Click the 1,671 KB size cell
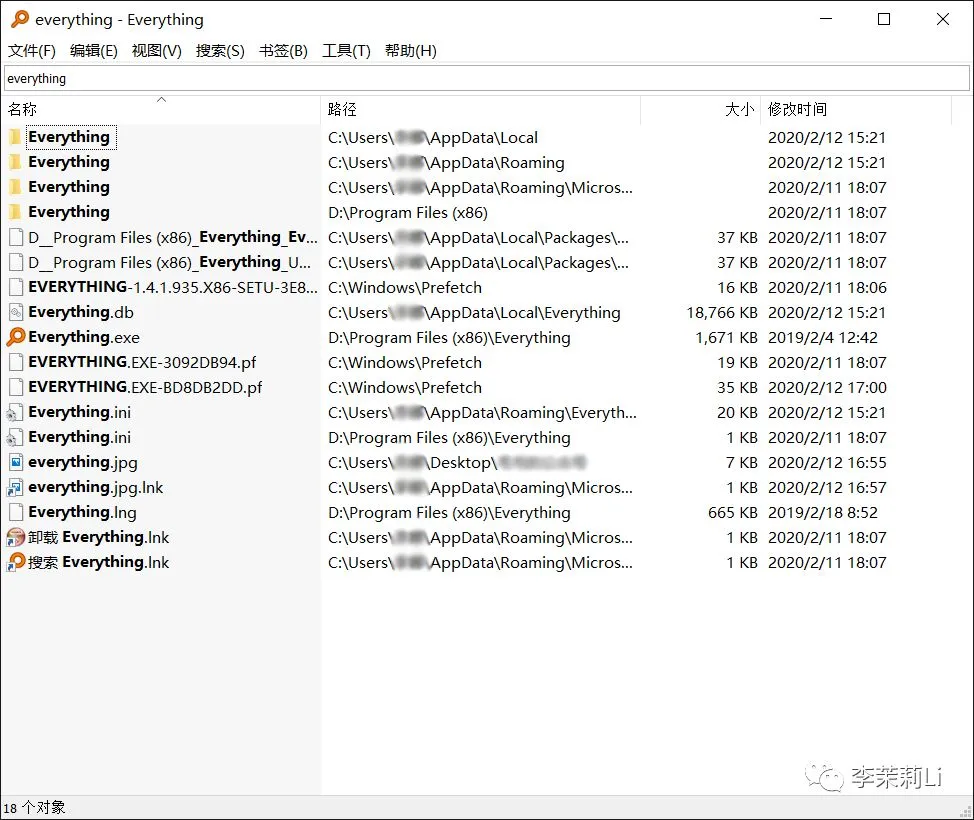Image resolution: width=974 pixels, height=820 pixels. pyautogui.click(x=726, y=337)
